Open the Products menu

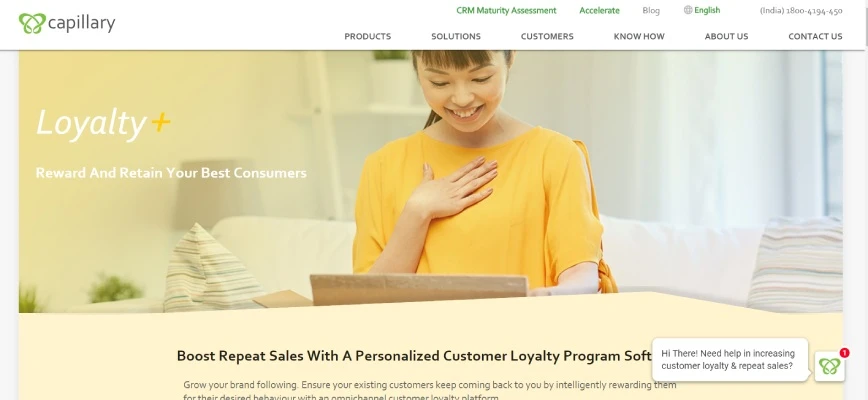coord(368,37)
